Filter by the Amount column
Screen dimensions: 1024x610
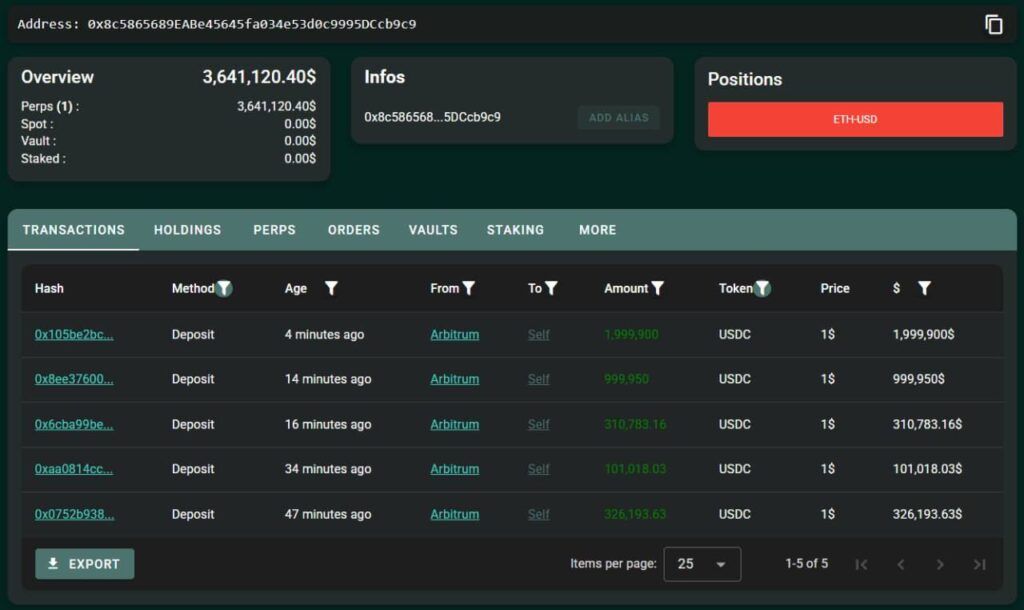[x=658, y=288]
